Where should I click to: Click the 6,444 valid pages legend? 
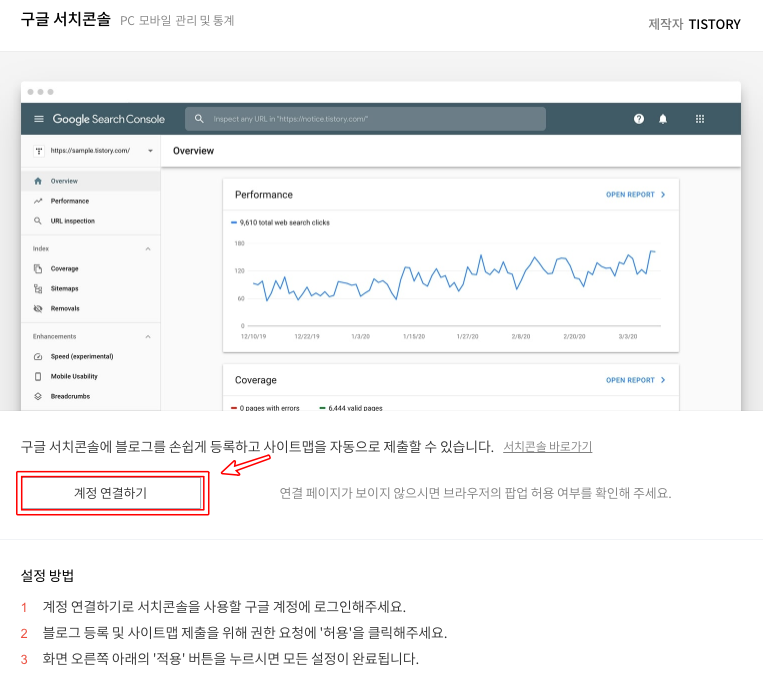[351, 408]
